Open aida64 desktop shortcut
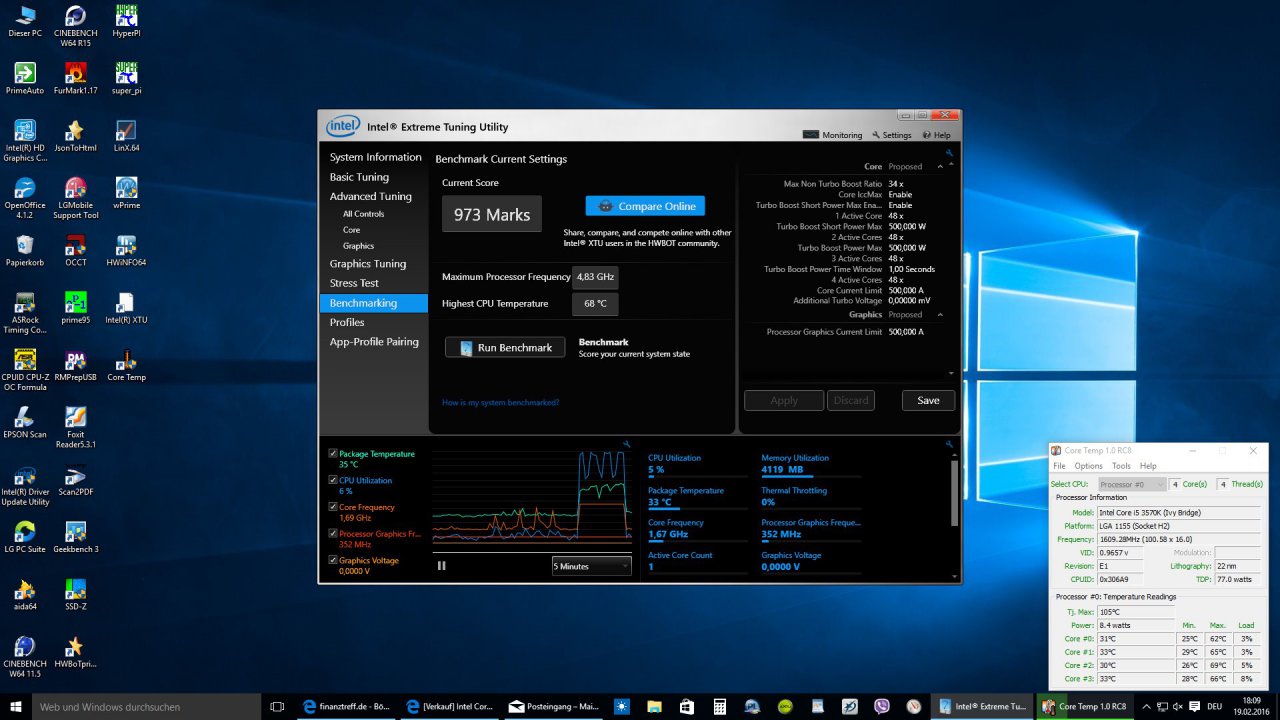The height and width of the screenshot is (720, 1280). tap(25, 595)
